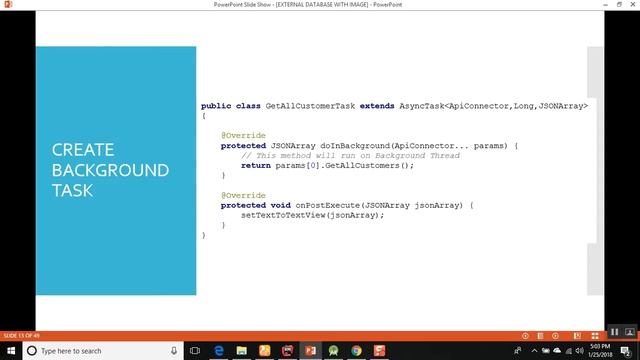
Task: Switch to Slide Sorter grid view
Action: (595, 336)
